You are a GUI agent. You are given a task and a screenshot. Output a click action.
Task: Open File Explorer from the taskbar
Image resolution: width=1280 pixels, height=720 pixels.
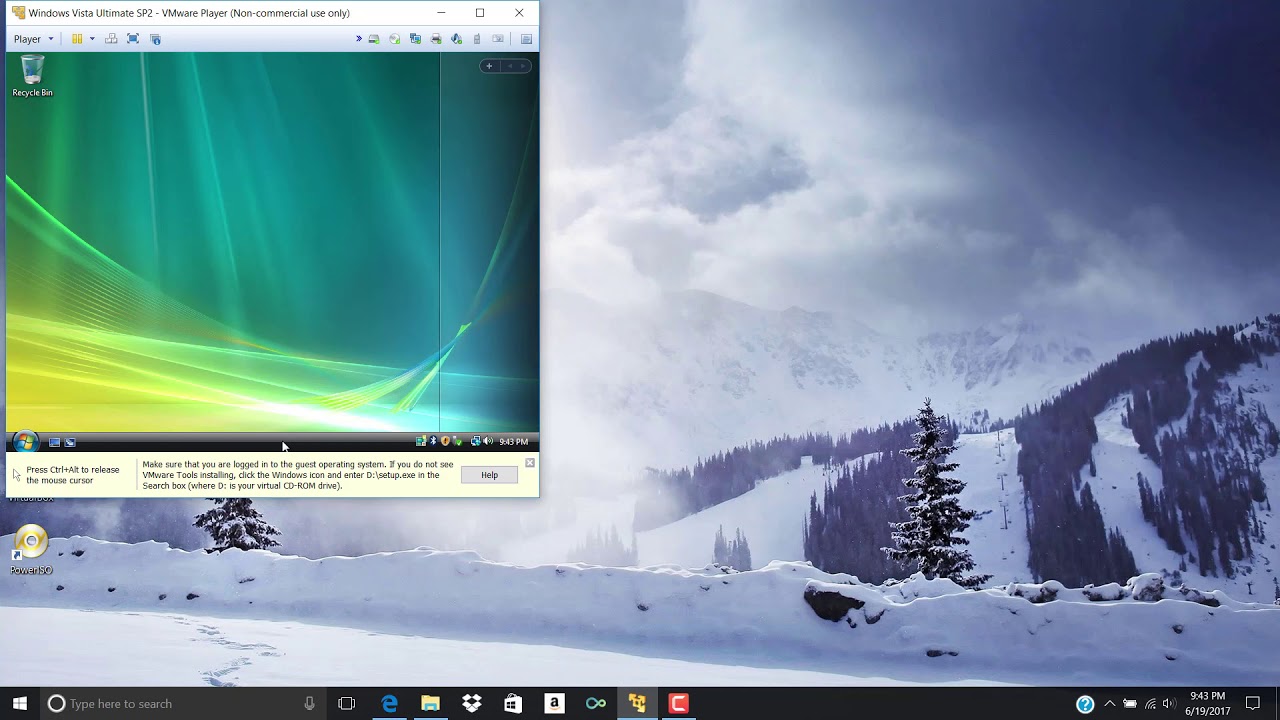430,703
